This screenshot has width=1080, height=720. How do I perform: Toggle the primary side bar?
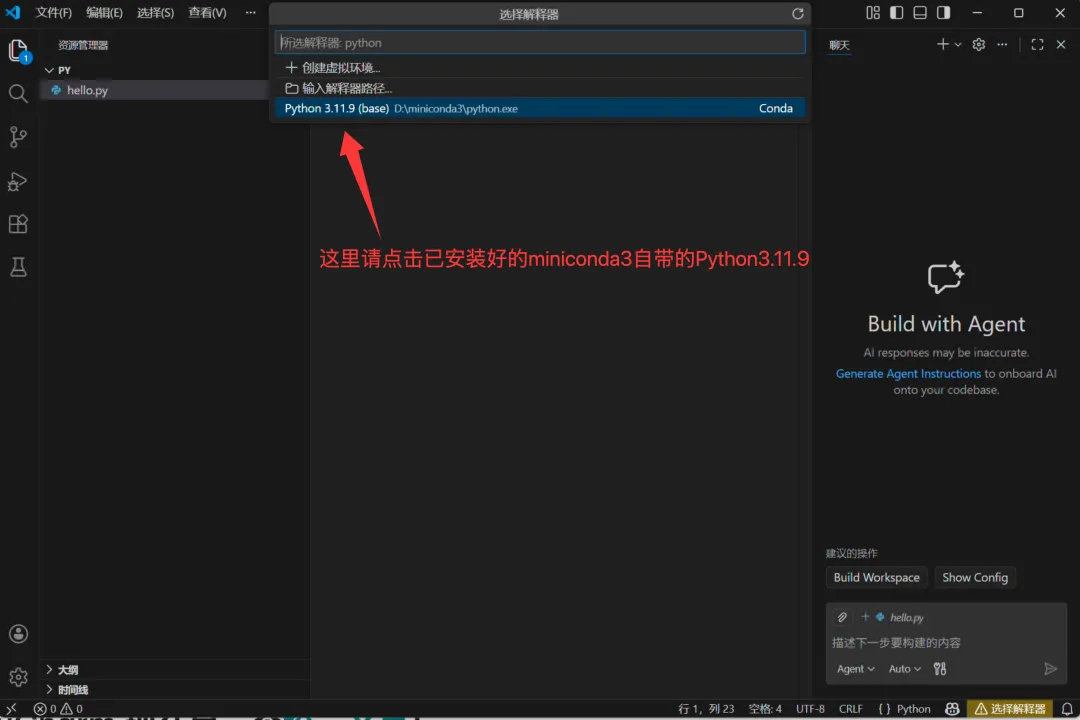[896, 12]
